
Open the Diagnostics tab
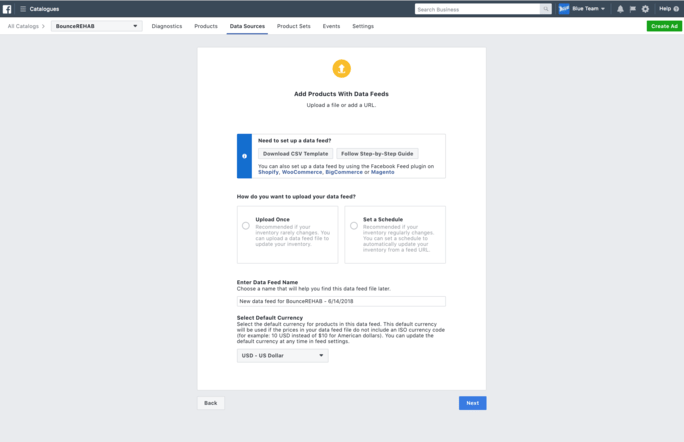[x=167, y=26]
